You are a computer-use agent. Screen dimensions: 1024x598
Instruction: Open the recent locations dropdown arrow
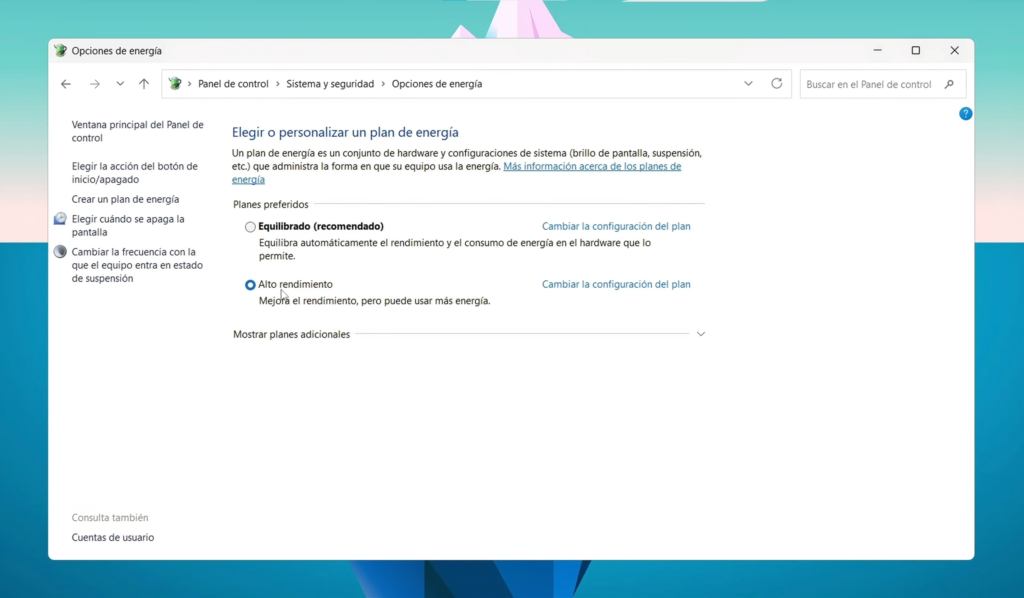click(120, 84)
